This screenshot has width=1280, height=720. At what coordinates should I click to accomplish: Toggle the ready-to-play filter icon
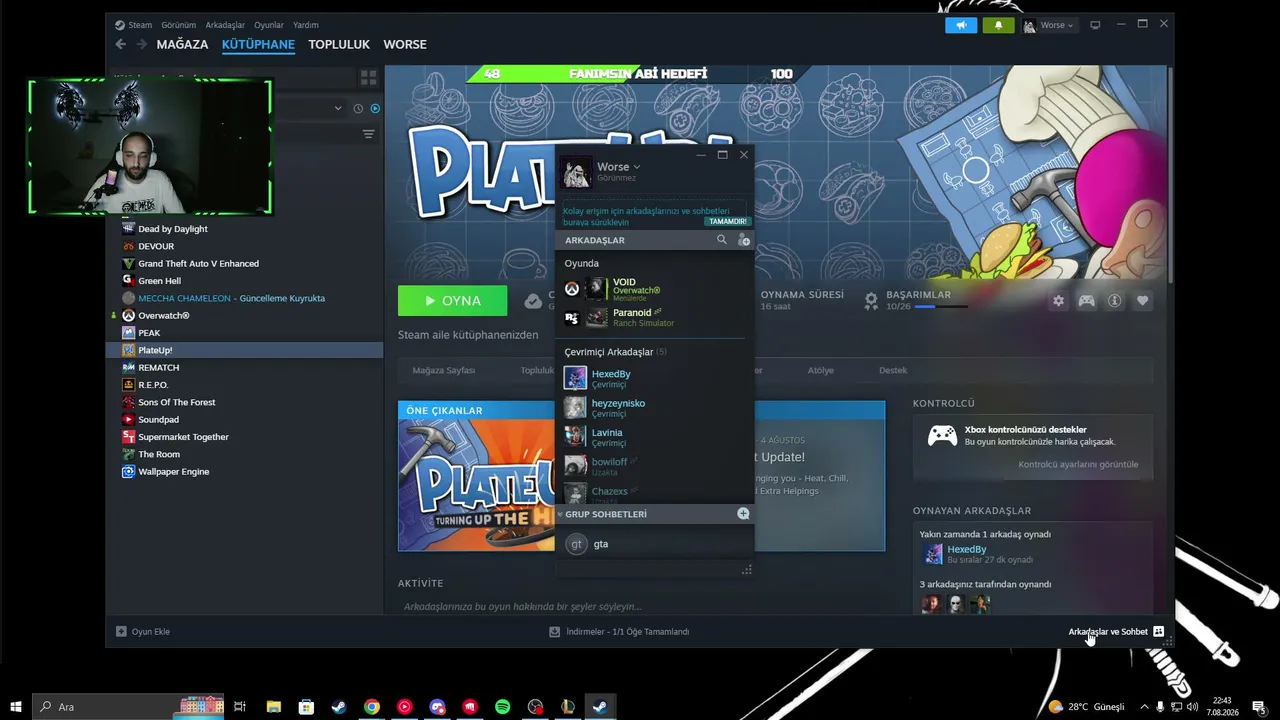(375, 108)
